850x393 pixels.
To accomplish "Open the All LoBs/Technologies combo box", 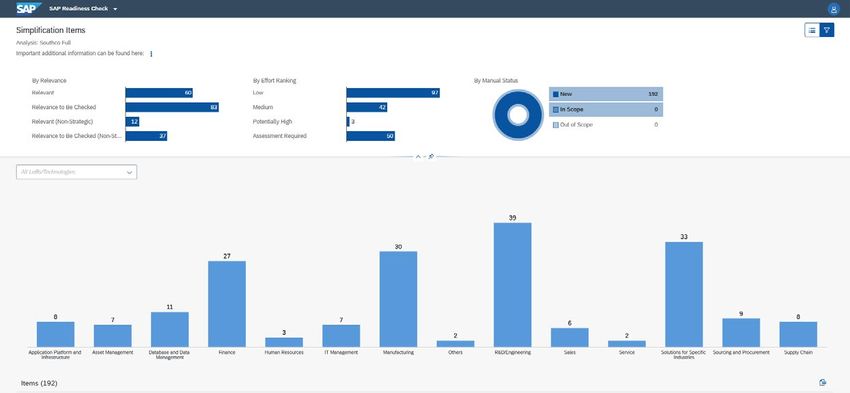I will [76, 172].
